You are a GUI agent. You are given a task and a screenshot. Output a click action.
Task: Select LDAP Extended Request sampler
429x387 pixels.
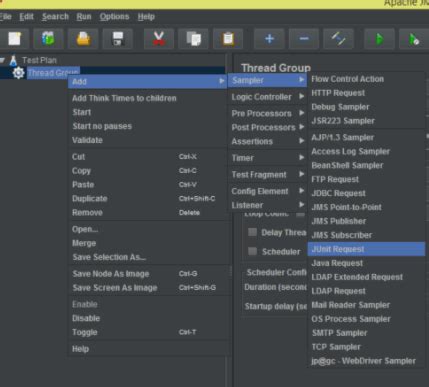click(x=366, y=277)
